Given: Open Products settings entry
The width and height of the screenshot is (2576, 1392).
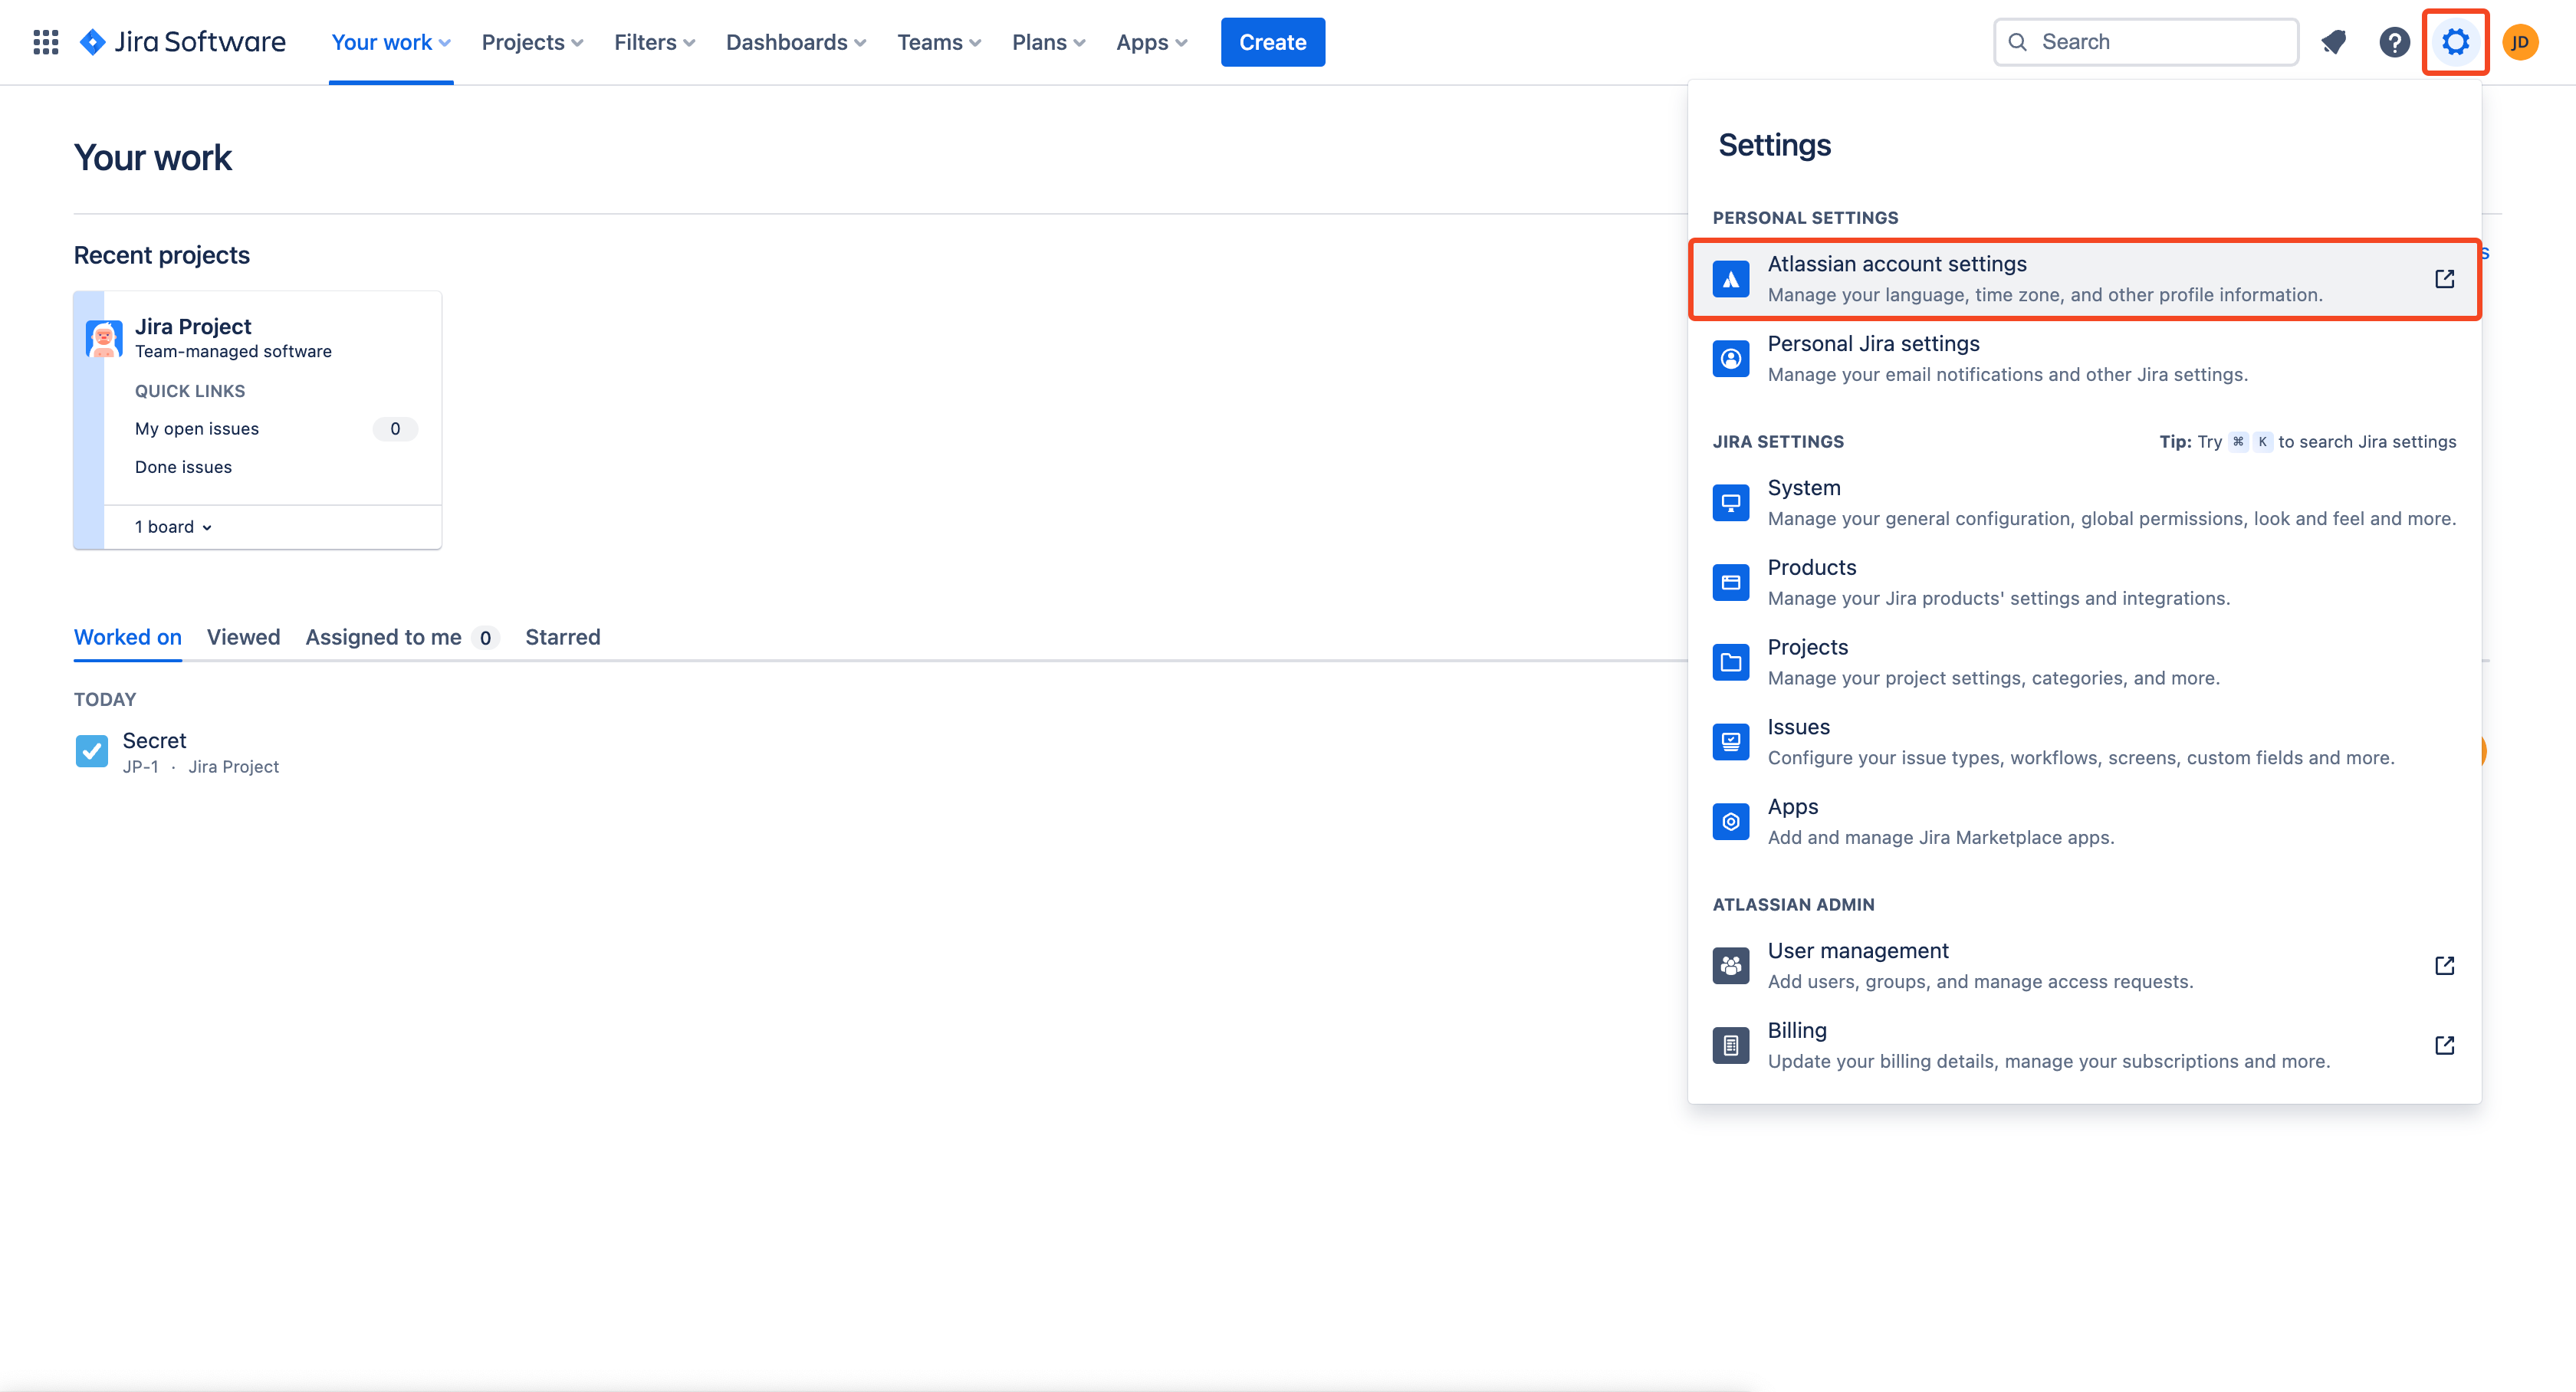Looking at the screenshot, I should (x=2084, y=583).
